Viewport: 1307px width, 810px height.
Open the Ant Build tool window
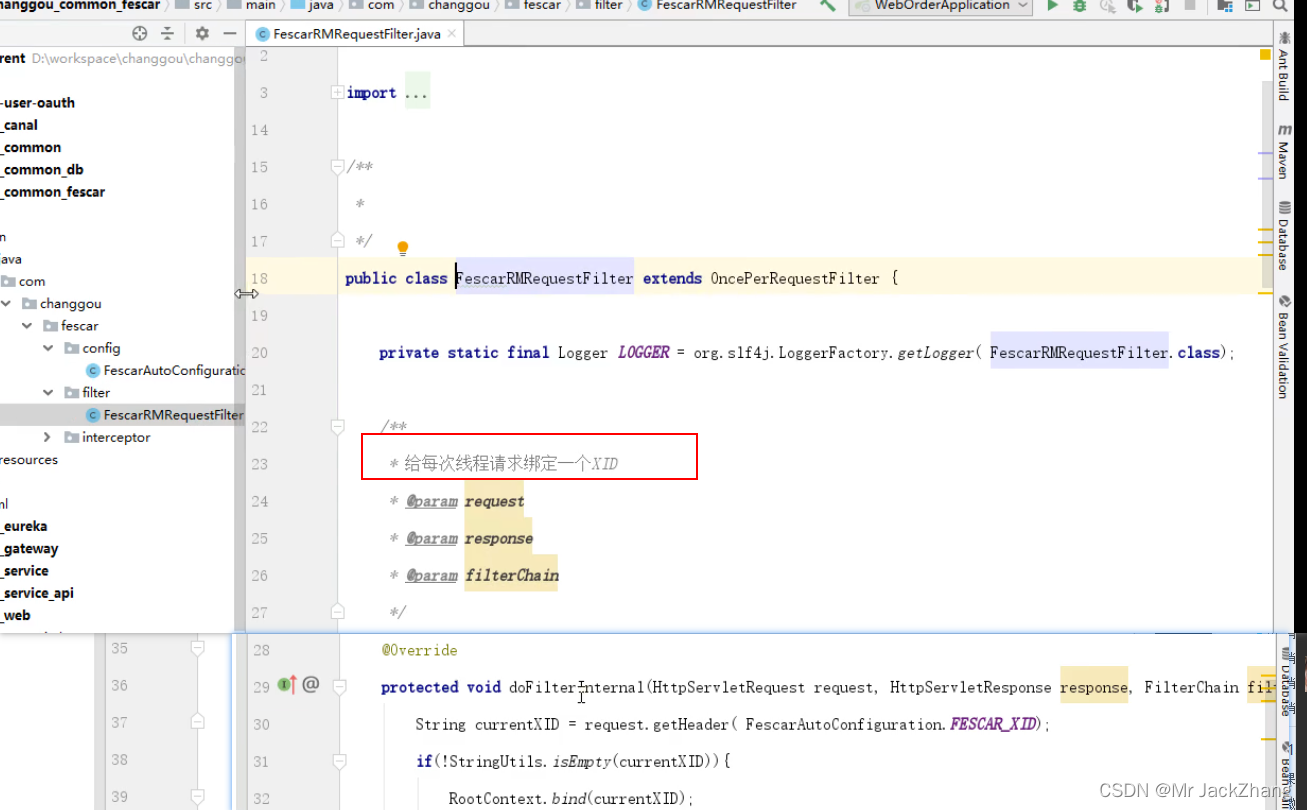pos(1284,66)
